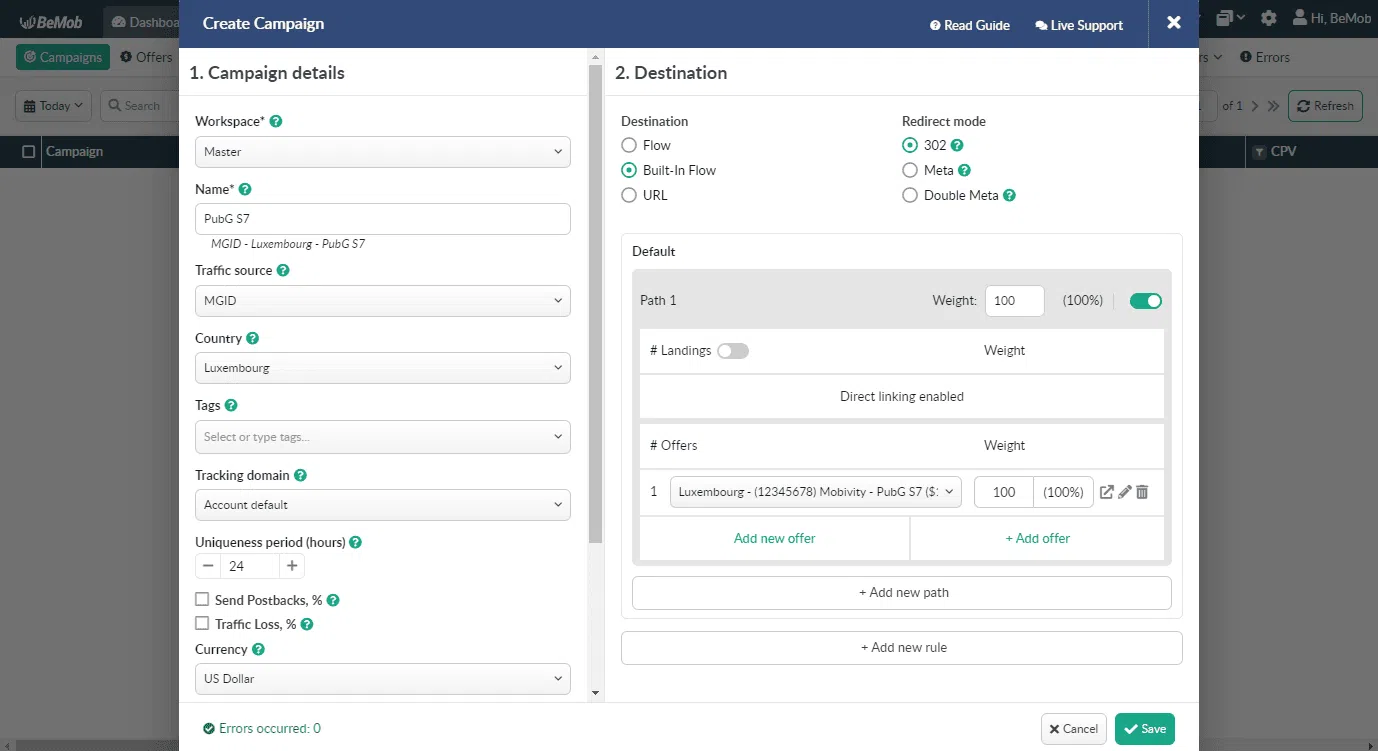Enable the Landings toggle switch
The image size is (1378, 751).
(x=733, y=351)
